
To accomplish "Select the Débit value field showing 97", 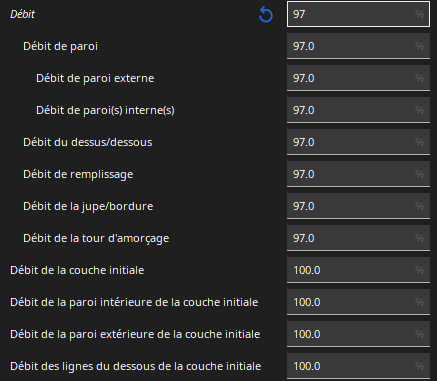I will click(x=358, y=14).
